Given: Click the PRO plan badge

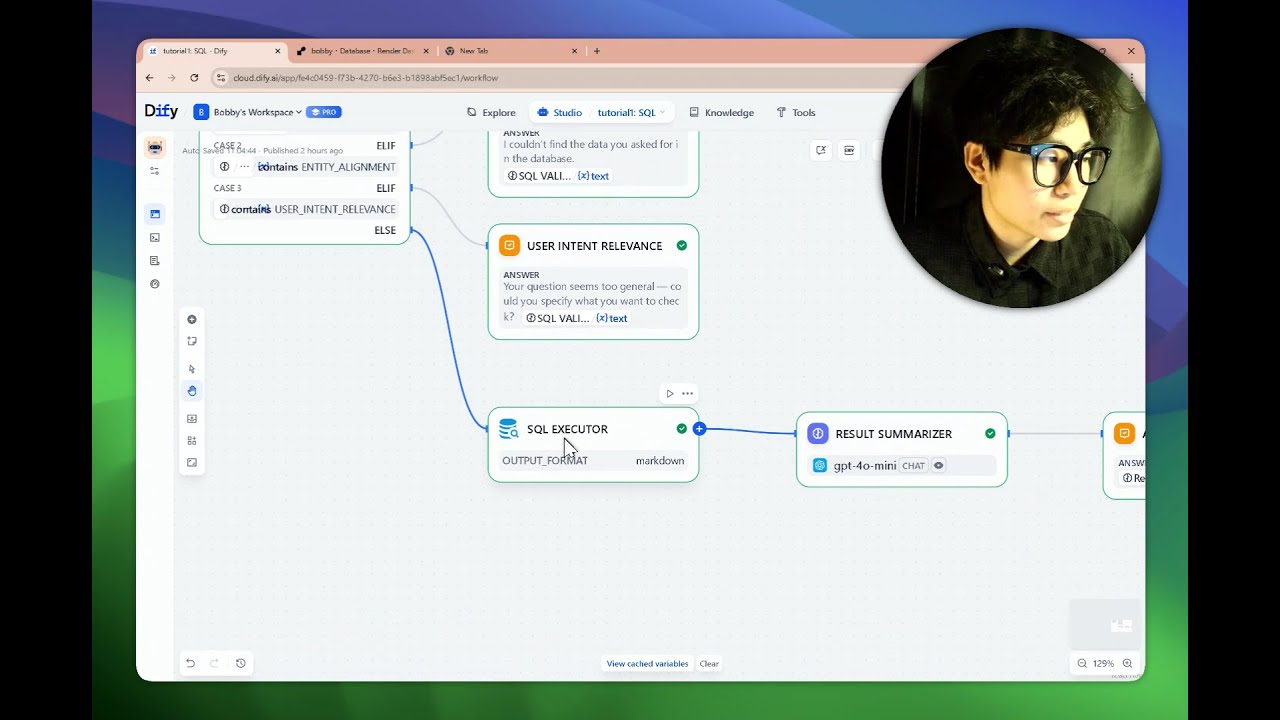Looking at the screenshot, I should (324, 112).
